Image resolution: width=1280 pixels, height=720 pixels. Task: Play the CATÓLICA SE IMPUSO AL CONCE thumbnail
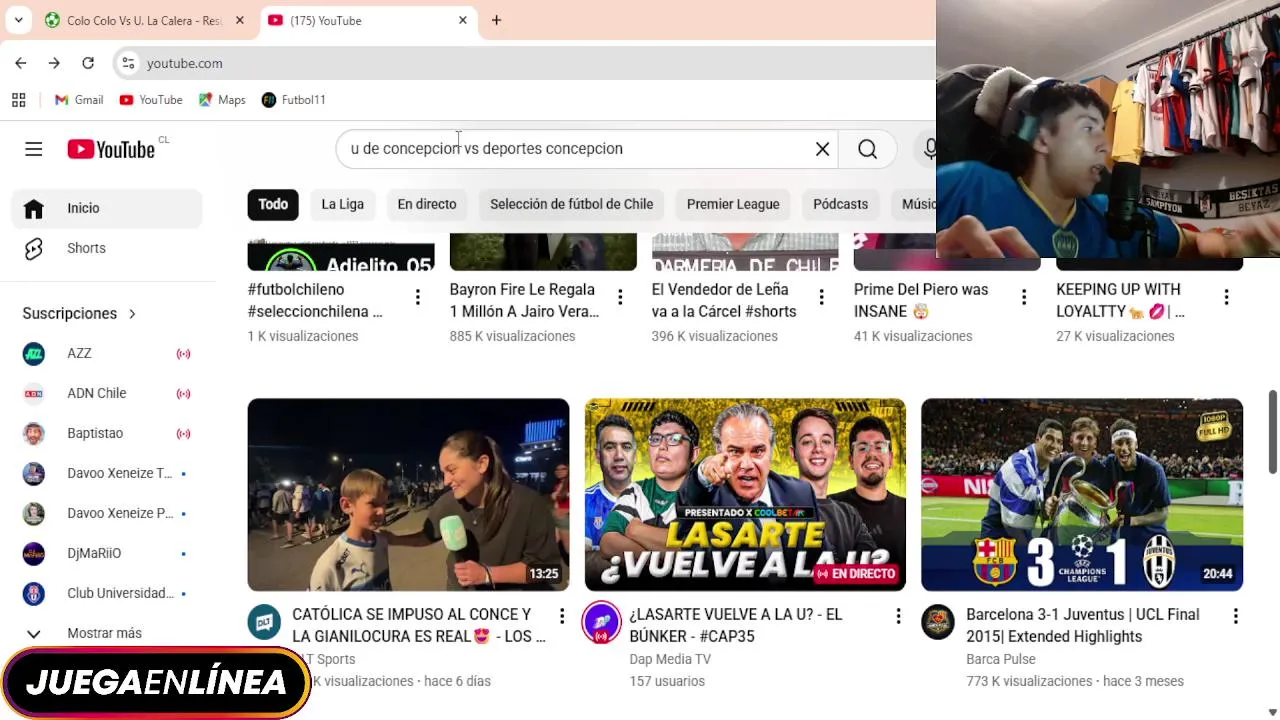pos(408,495)
